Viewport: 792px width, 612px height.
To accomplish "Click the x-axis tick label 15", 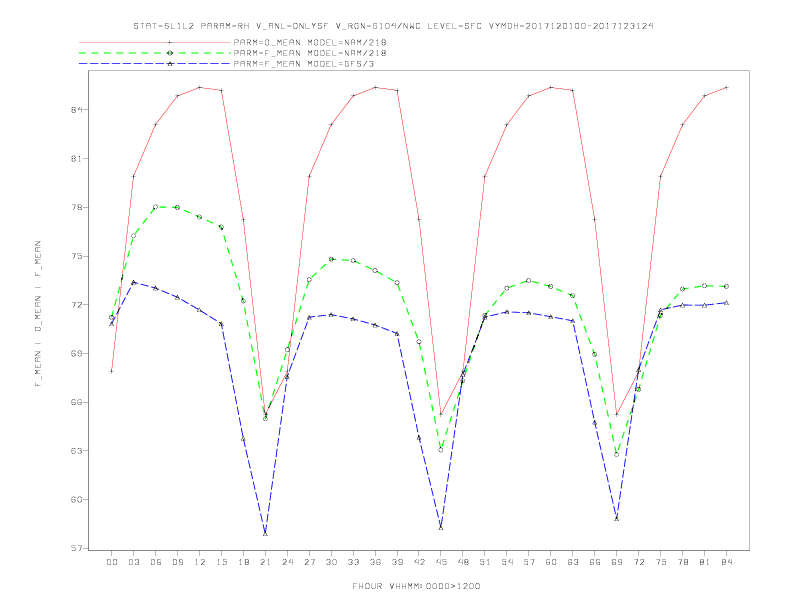I will (x=222, y=562).
